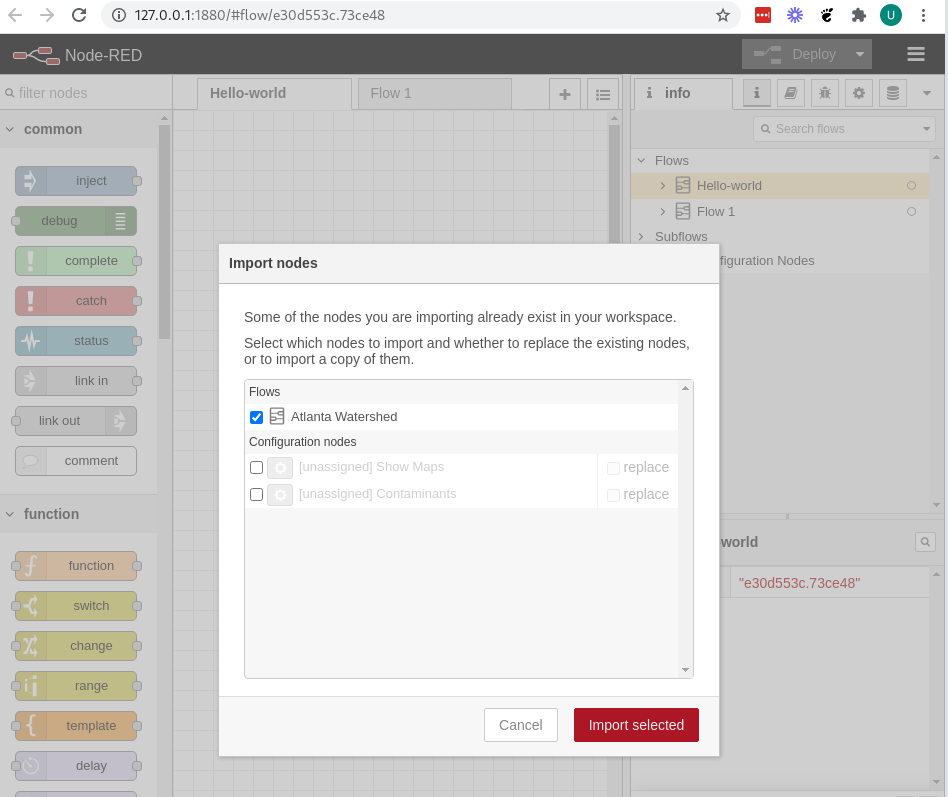Uncheck the Atlanta Watershed flow import checkbox
Image resolution: width=948 pixels, height=797 pixels.
coord(257,417)
